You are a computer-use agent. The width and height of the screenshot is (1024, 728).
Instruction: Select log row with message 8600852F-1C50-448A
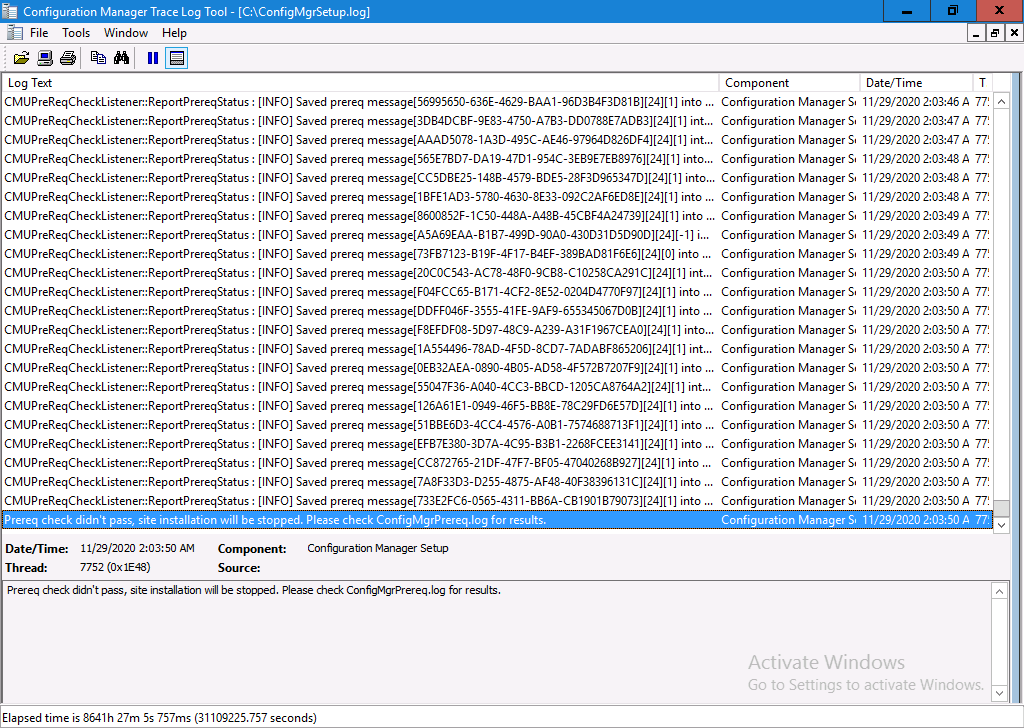[x=497, y=215]
